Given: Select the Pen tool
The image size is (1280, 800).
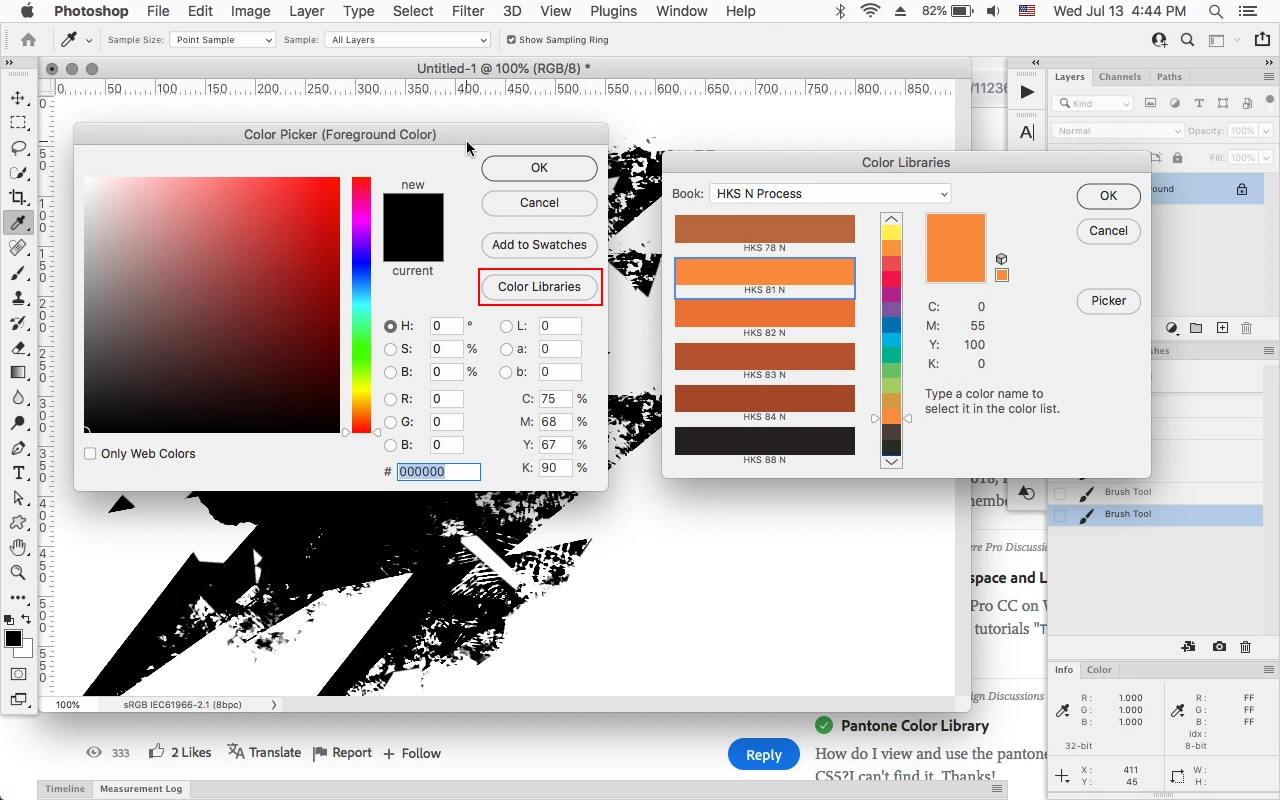Looking at the screenshot, I should pos(18,448).
